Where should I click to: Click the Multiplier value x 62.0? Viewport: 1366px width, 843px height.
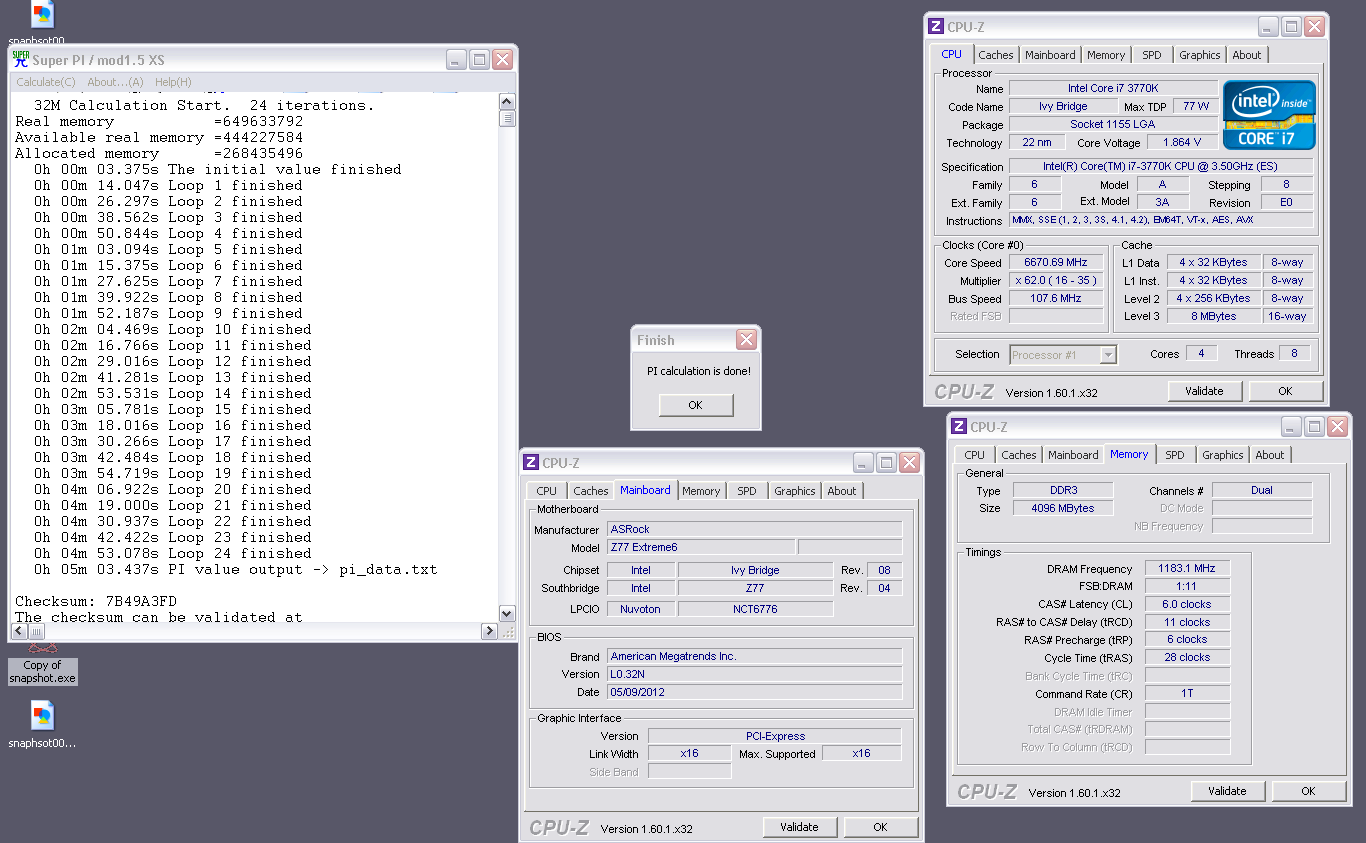tap(1055, 281)
